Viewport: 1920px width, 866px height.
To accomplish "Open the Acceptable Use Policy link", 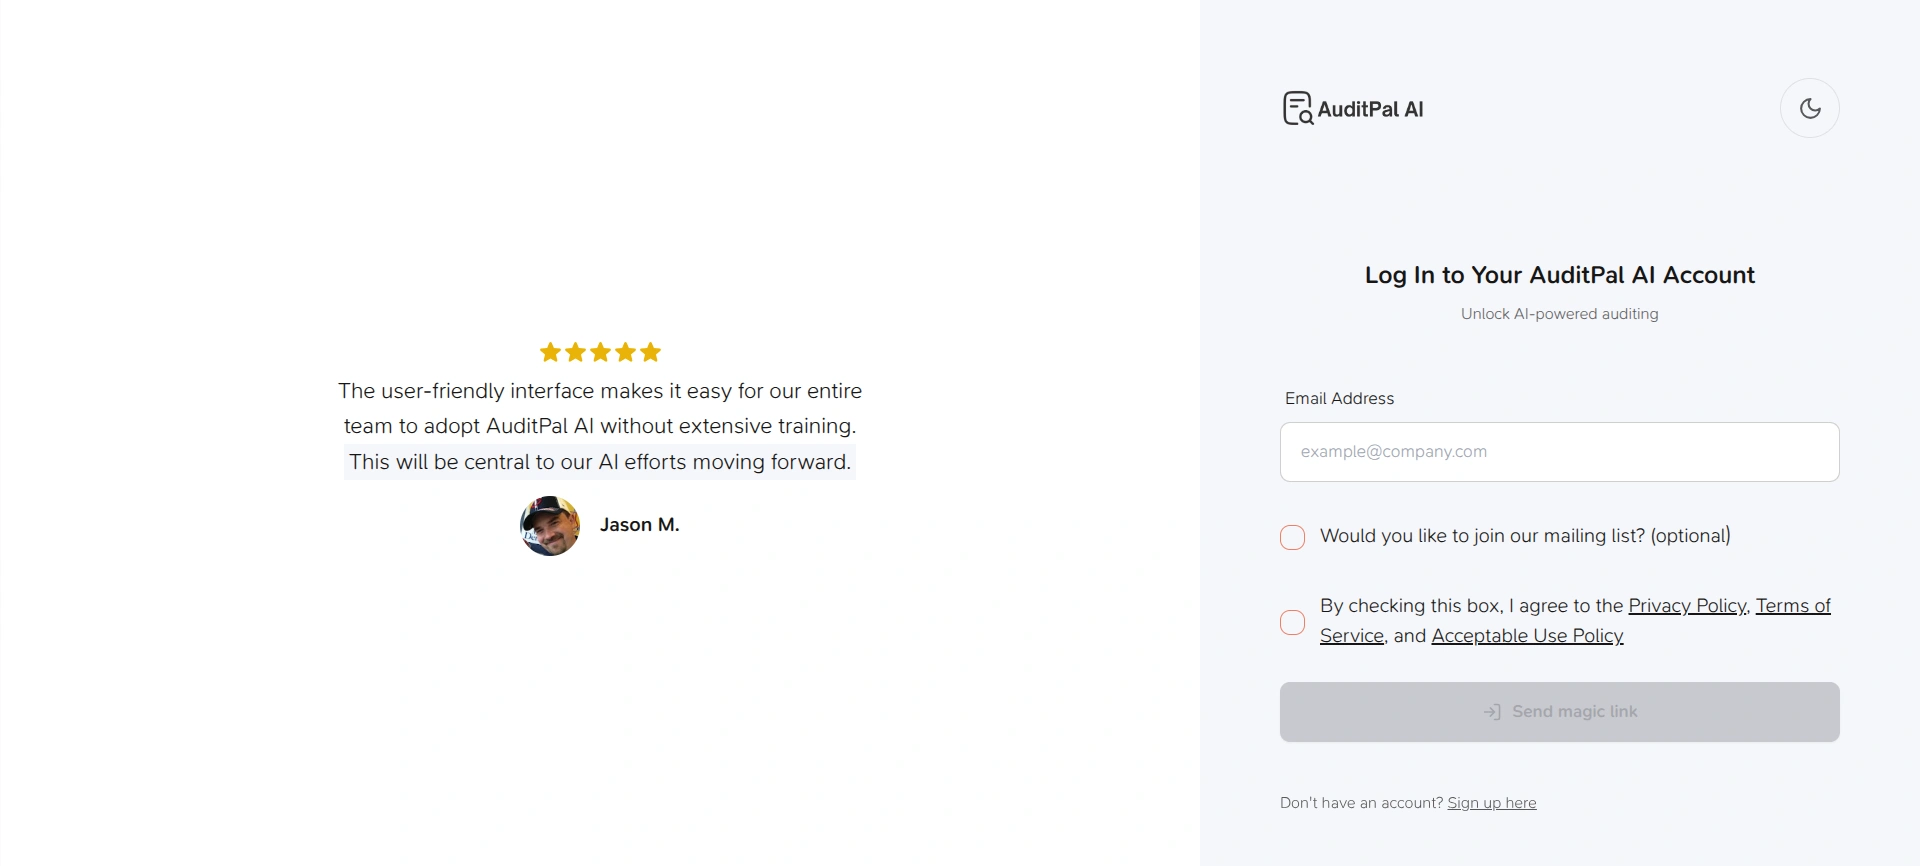I will click(1527, 636).
